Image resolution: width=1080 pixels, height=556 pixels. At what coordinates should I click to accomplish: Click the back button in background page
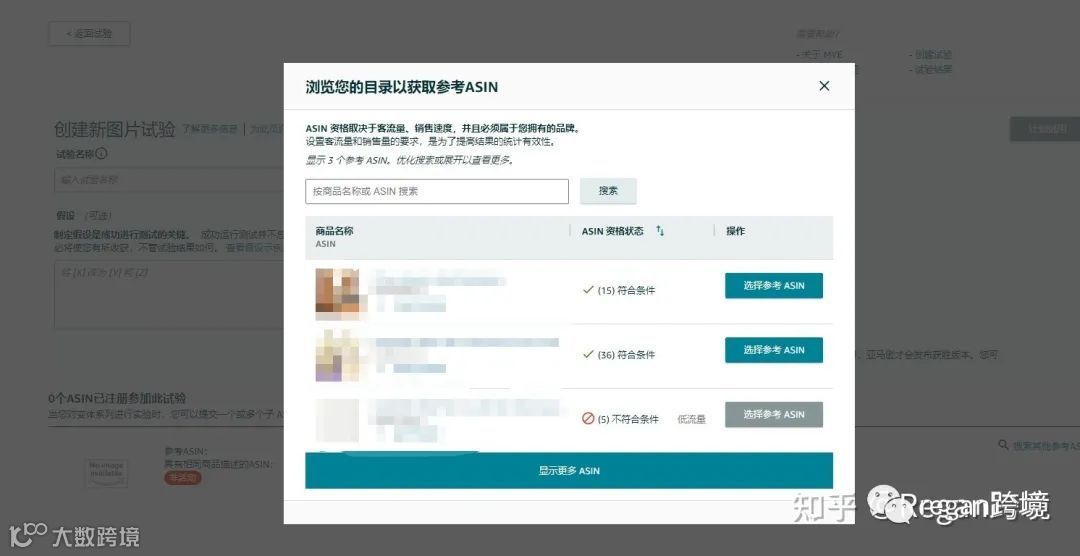click(x=90, y=34)
